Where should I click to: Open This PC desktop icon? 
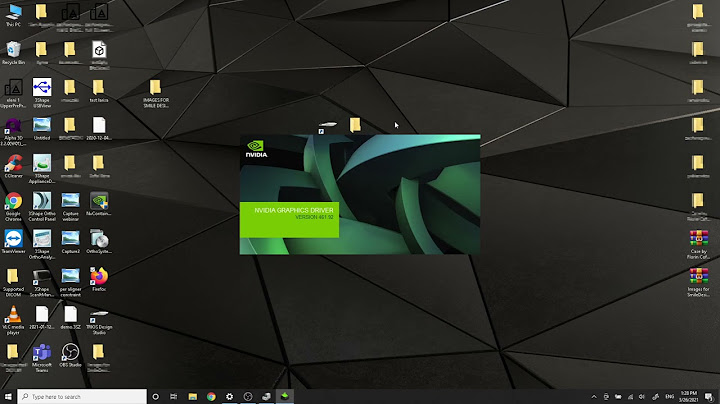(x=13, y=15)
